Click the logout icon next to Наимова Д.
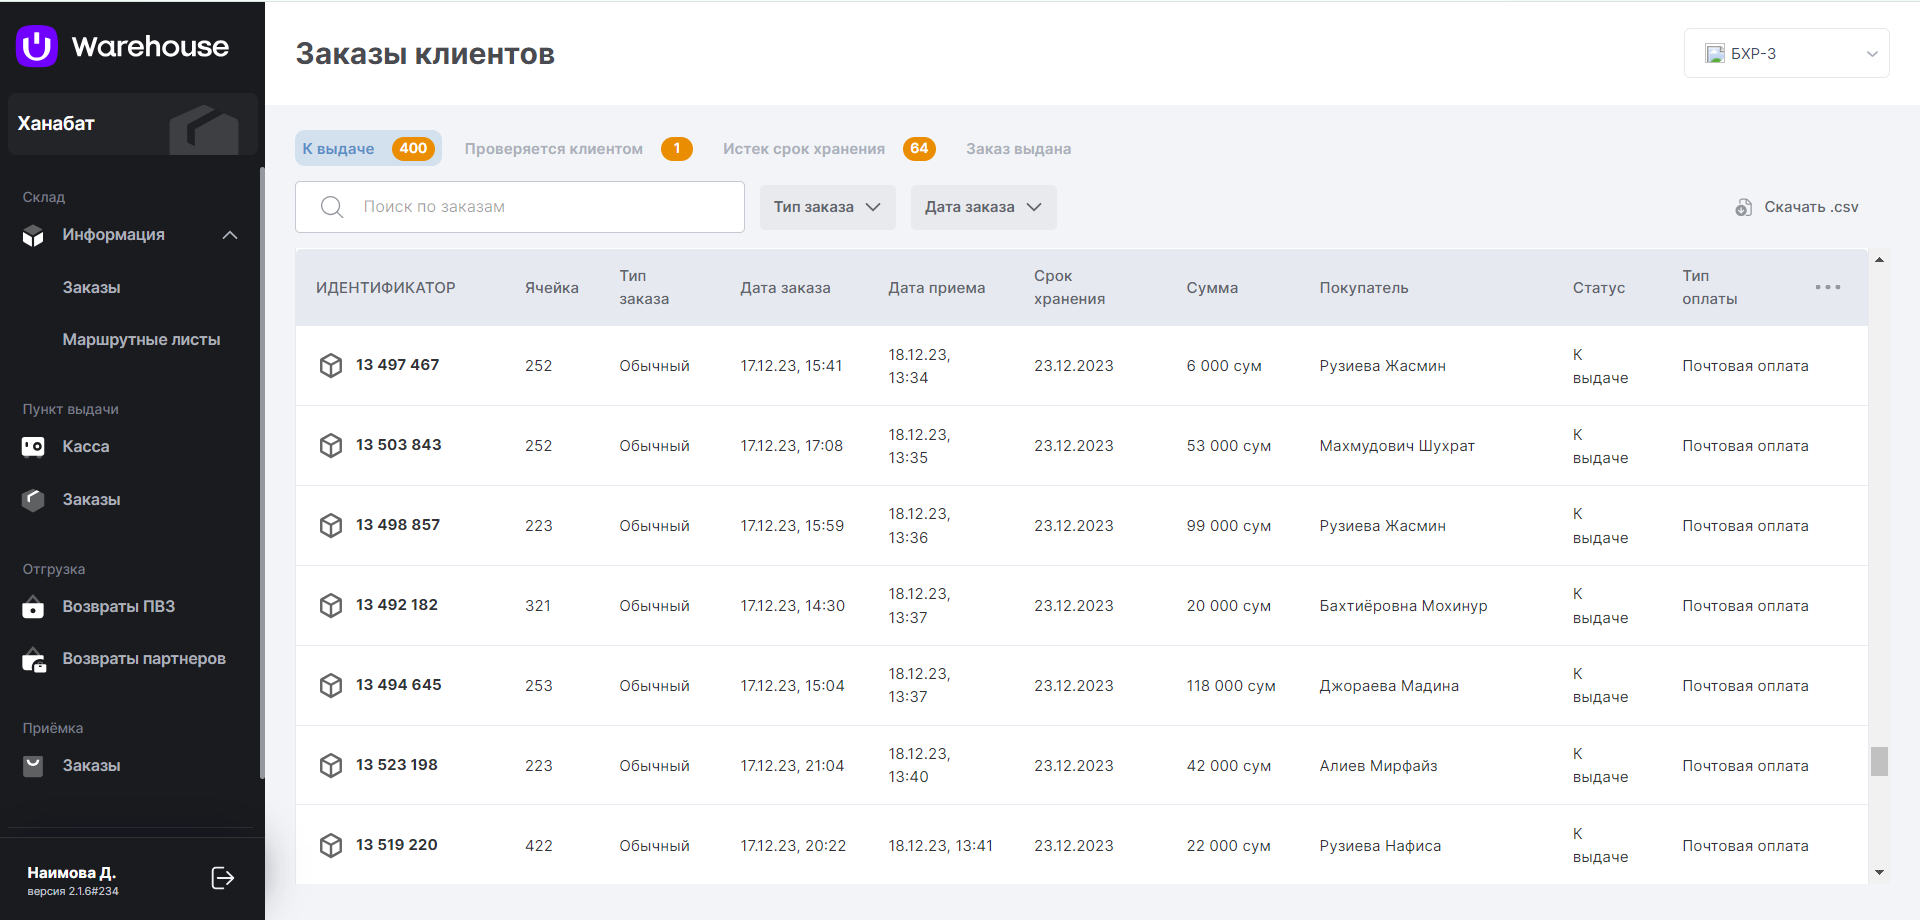 (223, 878)
